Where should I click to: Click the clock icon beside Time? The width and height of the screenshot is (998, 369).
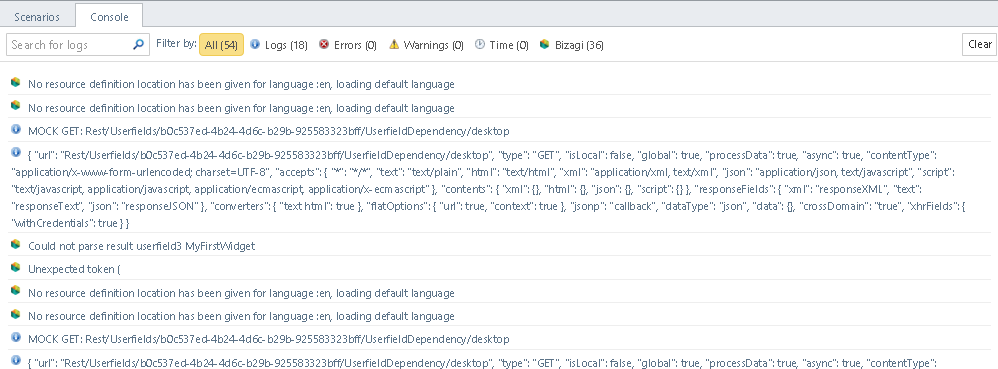click(x=480, y=44)
